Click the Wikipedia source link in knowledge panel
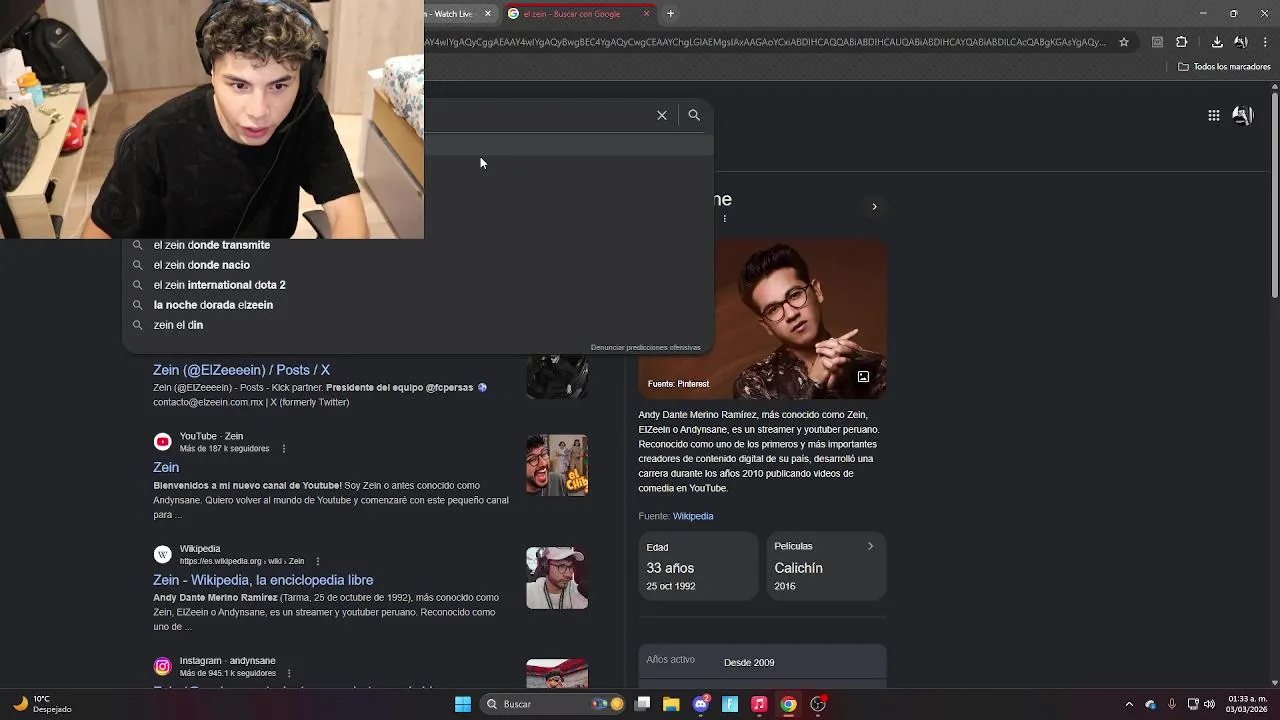 (x=693, y=516)
